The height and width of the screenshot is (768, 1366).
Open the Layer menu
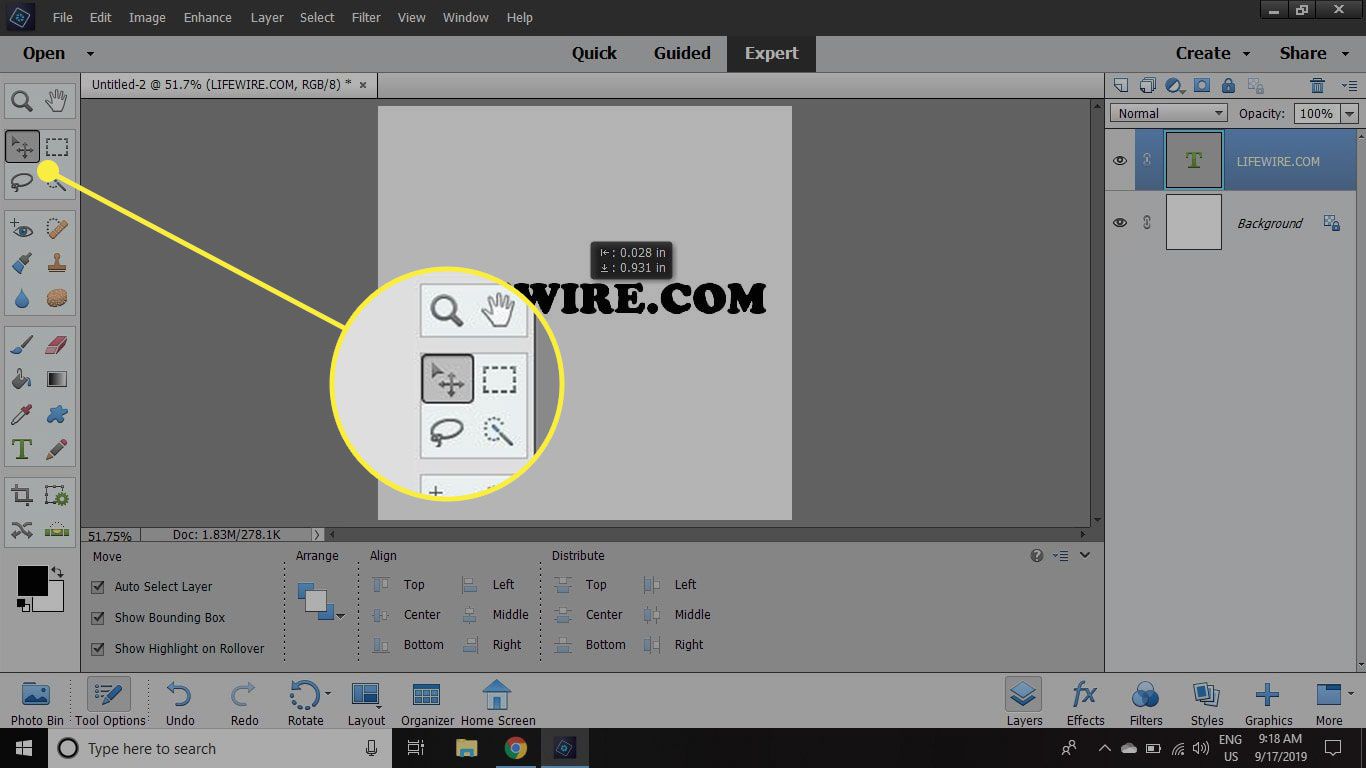coord(267,18)
